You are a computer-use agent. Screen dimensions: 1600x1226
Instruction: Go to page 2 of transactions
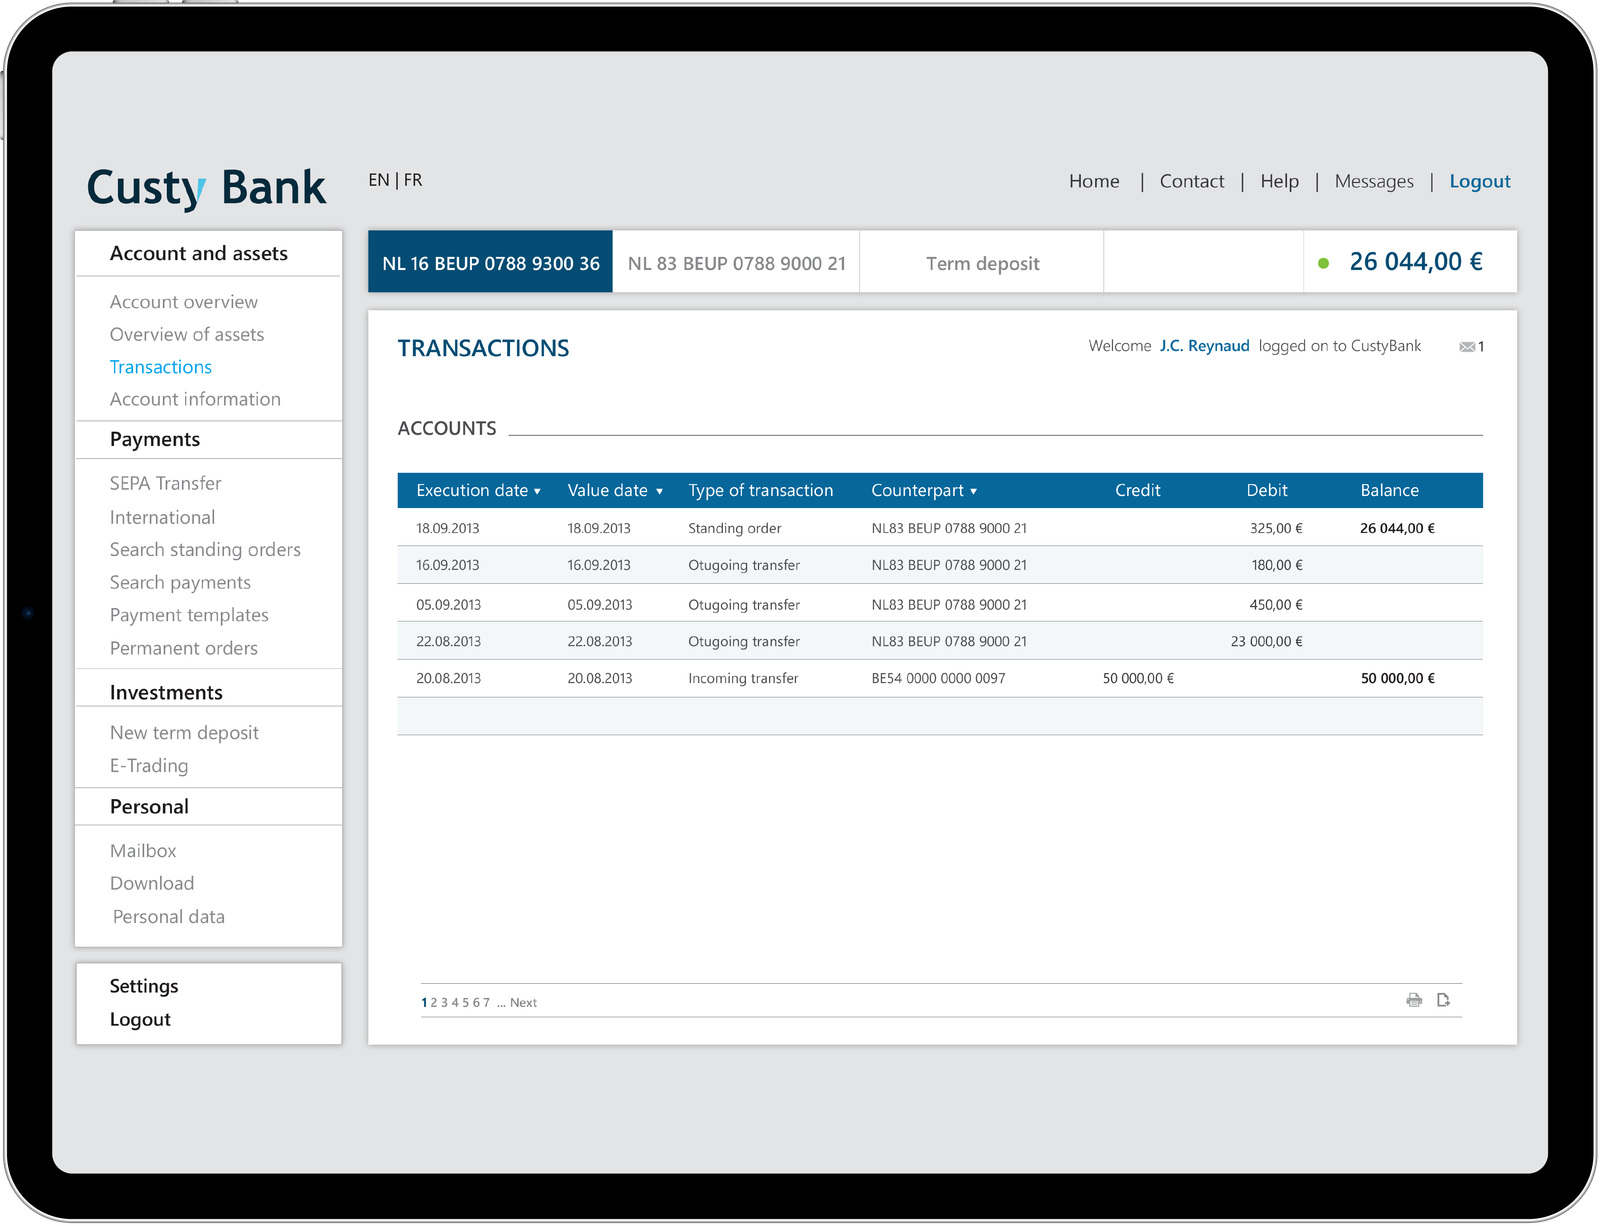[x=434, y=1003]
